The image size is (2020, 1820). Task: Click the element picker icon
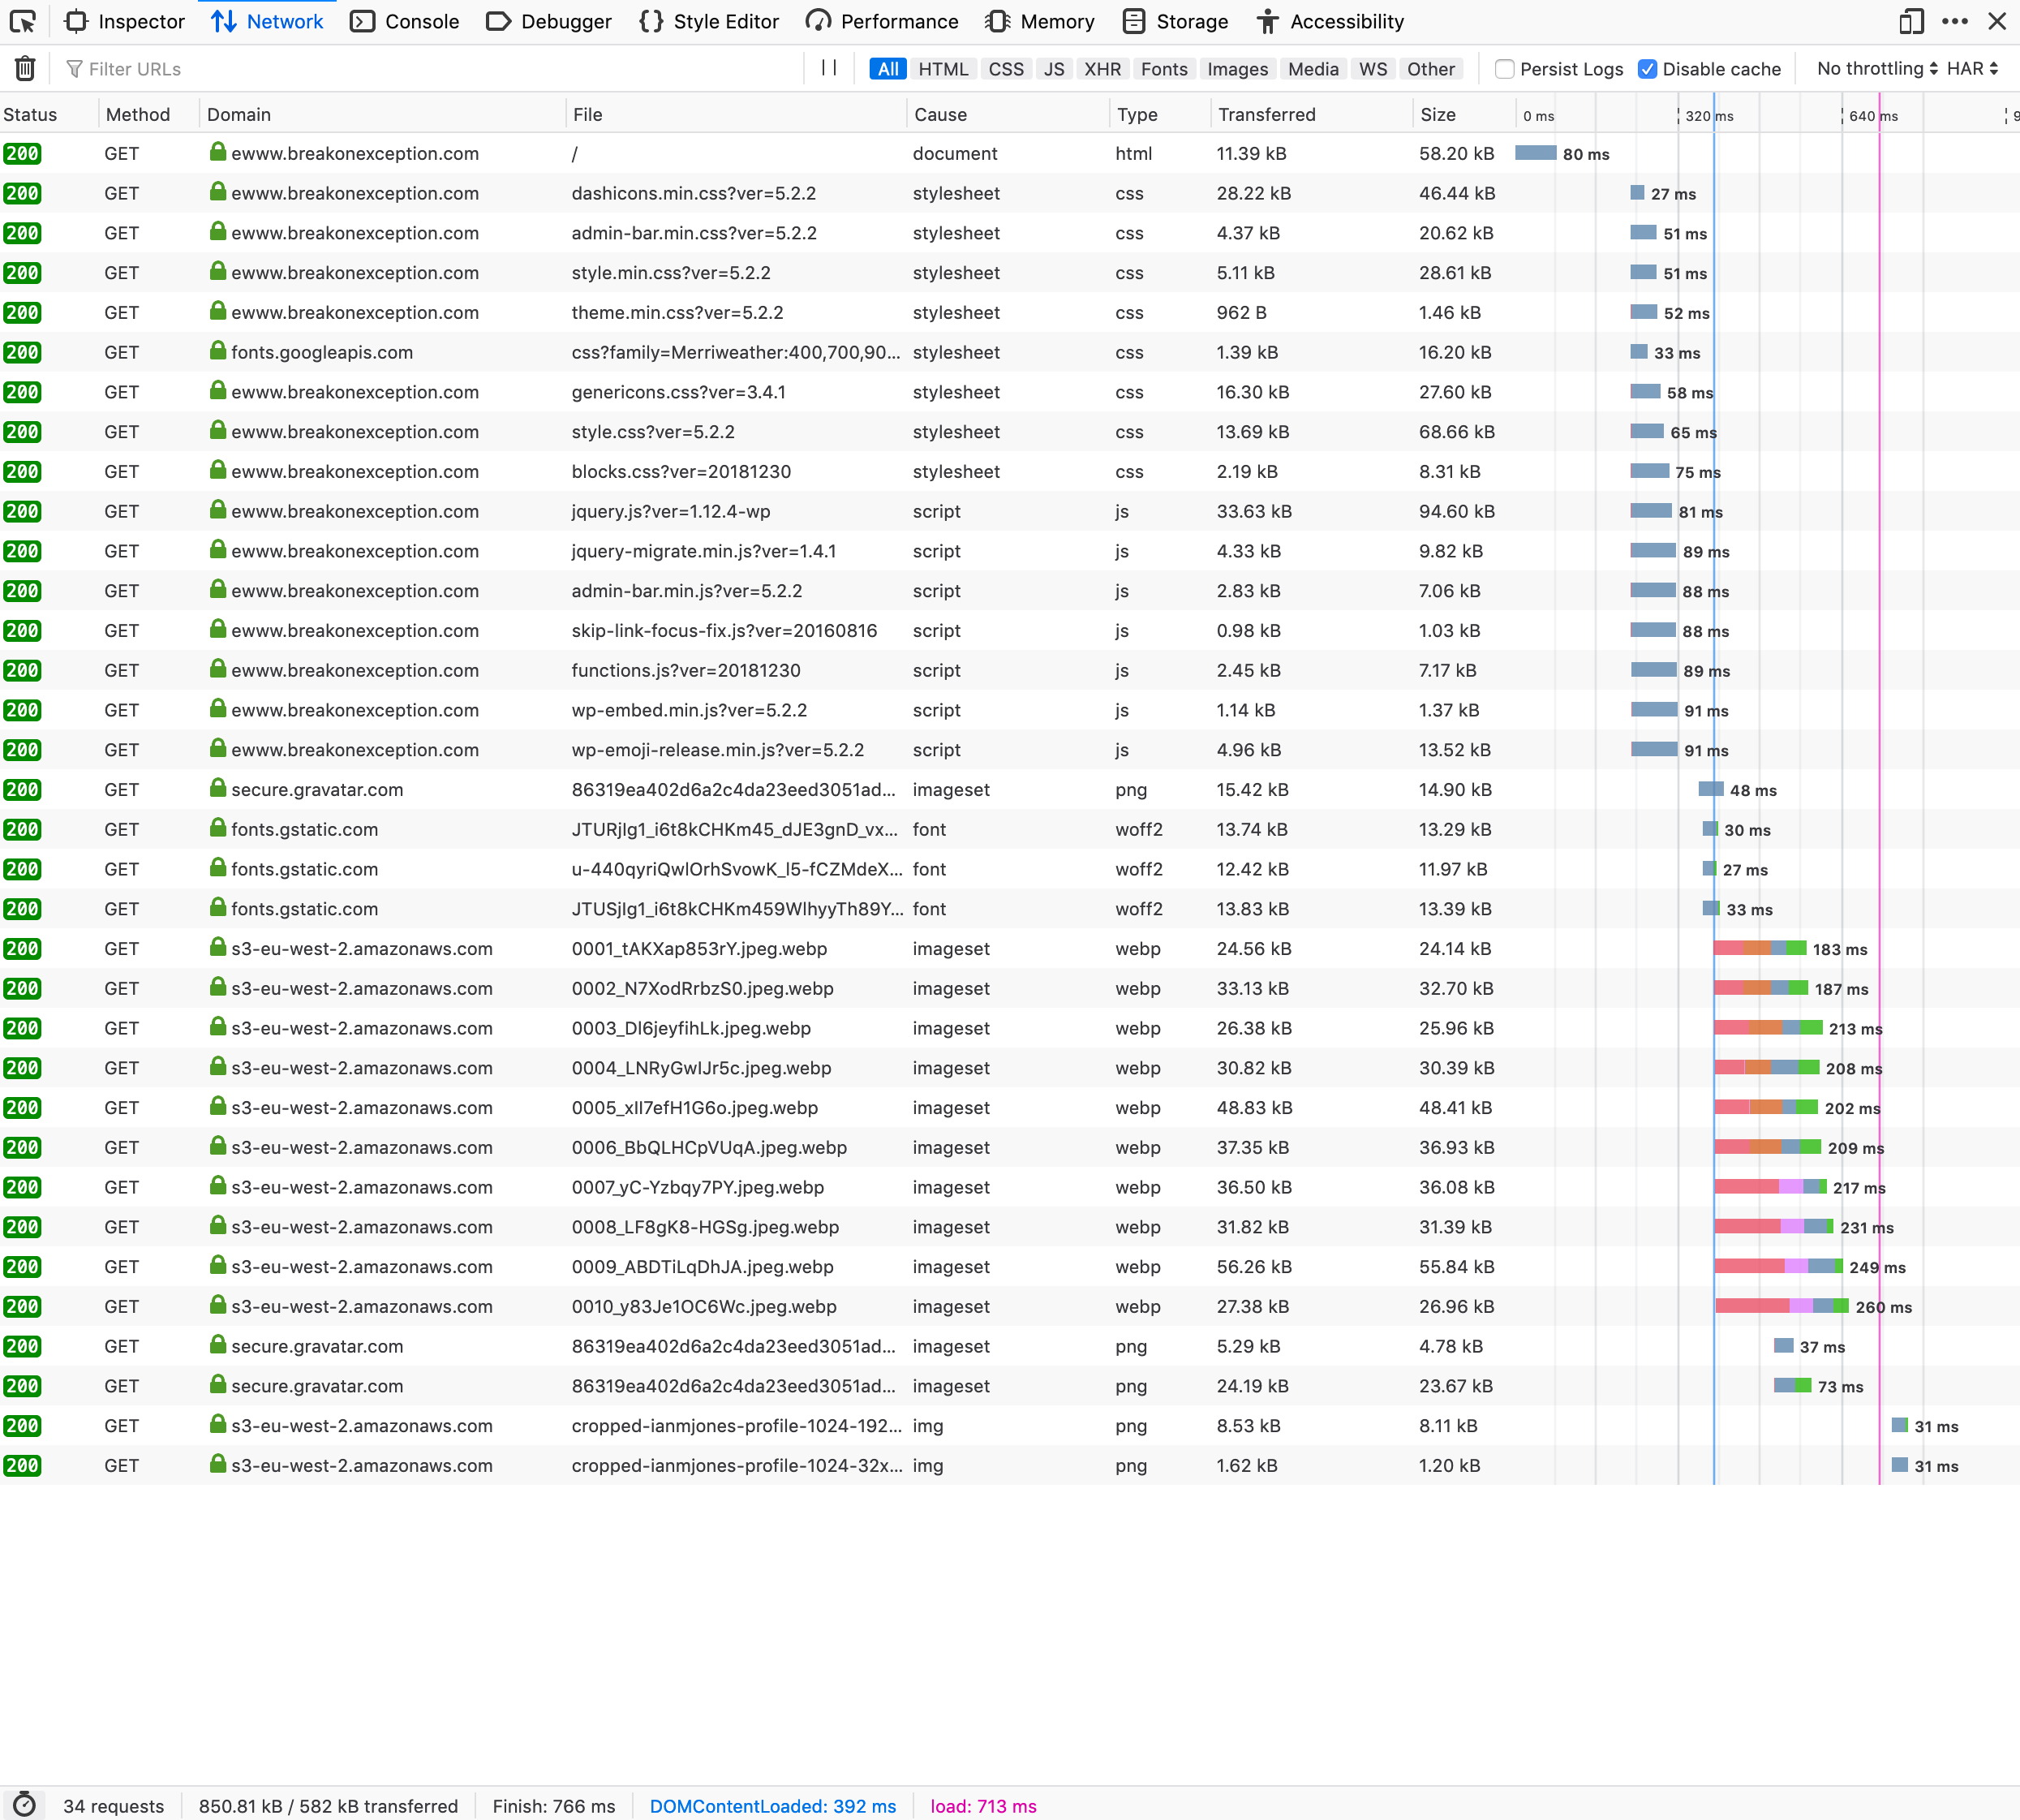click(x=23, y=21)
